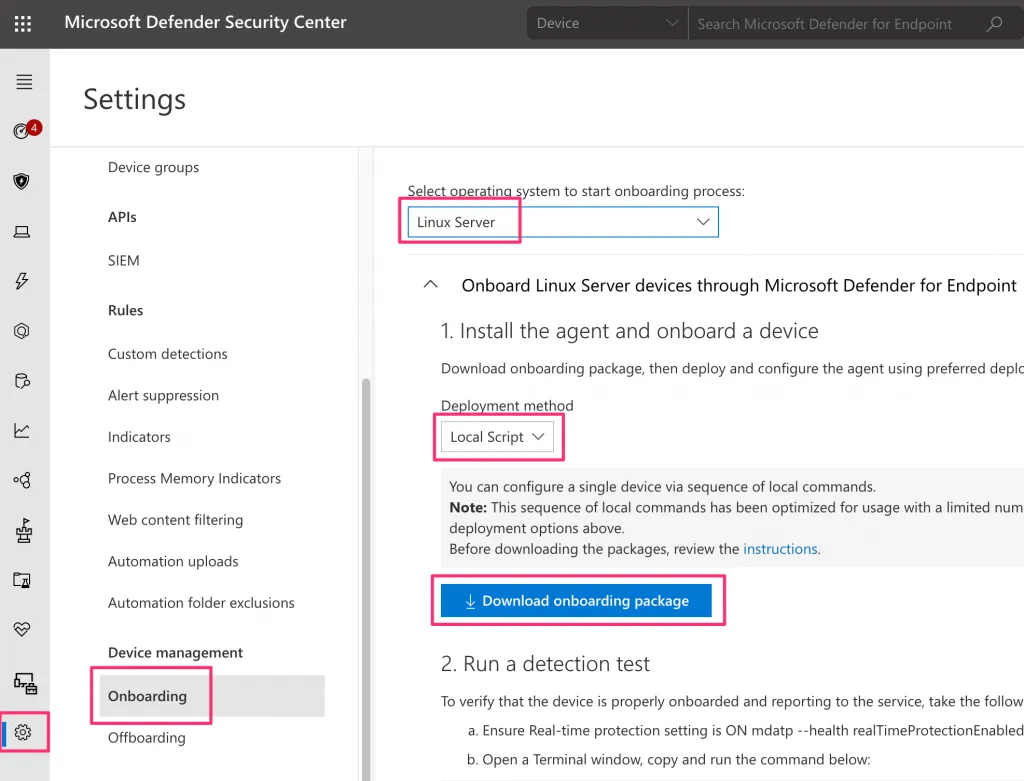Open Custom detections settings page

click(168, 354)
